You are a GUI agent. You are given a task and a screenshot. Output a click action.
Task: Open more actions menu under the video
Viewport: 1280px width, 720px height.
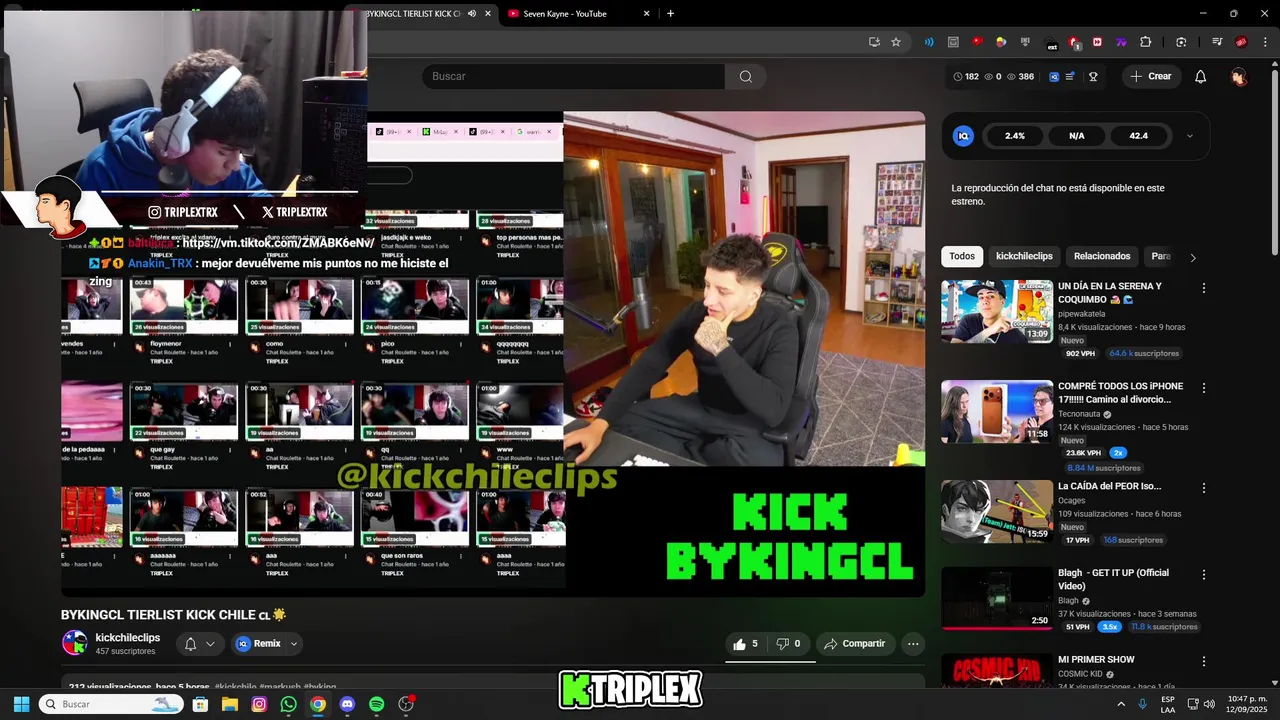point(913,644)
